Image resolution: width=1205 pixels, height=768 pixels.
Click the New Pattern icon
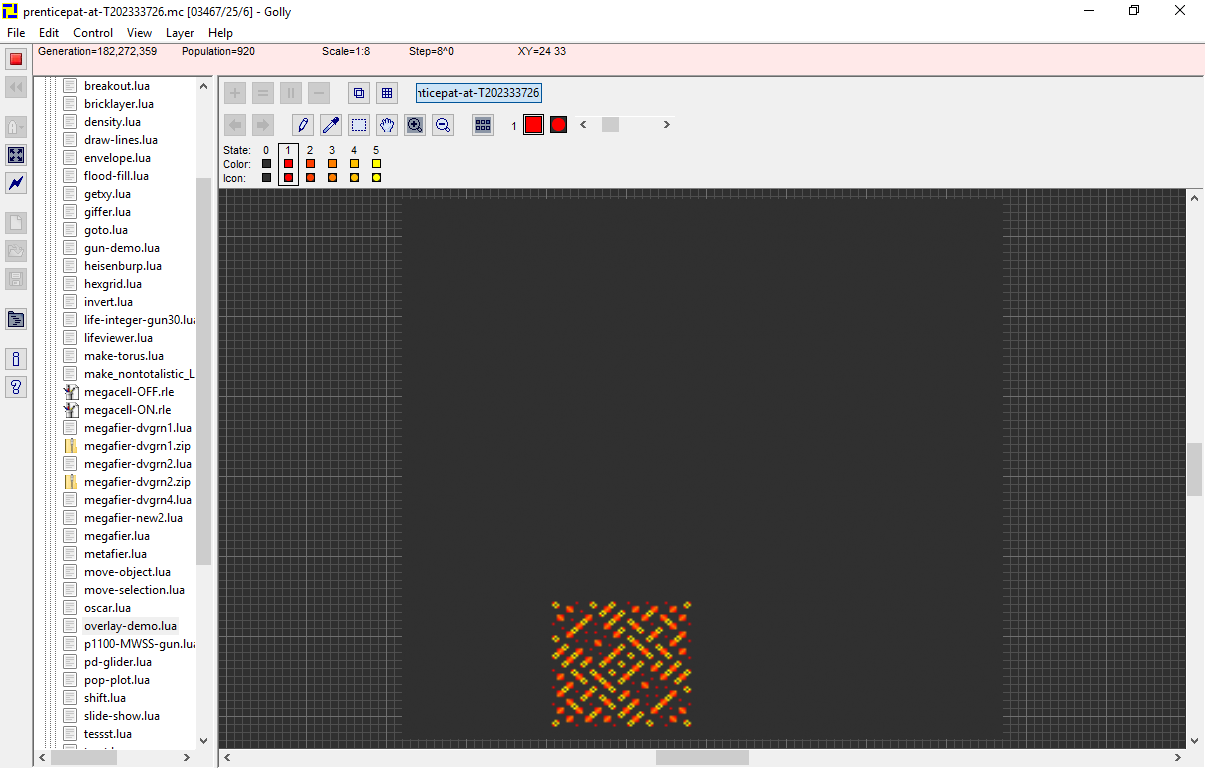pyautogui.click(x=16, y=223)
